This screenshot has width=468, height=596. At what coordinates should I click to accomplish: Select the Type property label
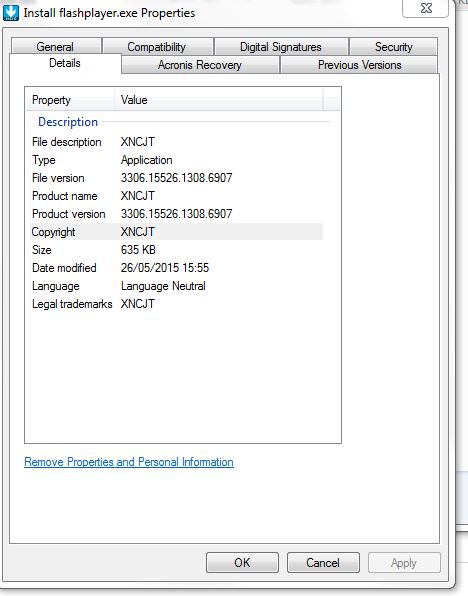click(44, 160)
